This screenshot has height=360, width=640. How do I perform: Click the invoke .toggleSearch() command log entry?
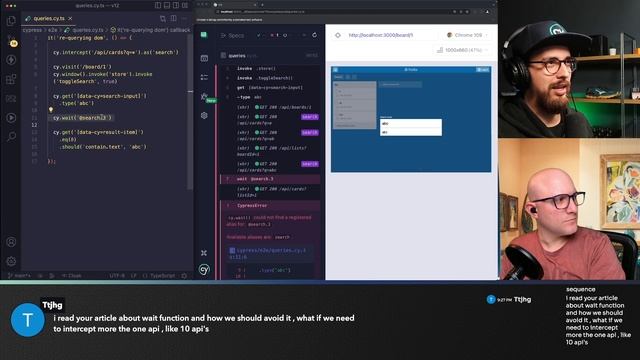coord(270,78)
